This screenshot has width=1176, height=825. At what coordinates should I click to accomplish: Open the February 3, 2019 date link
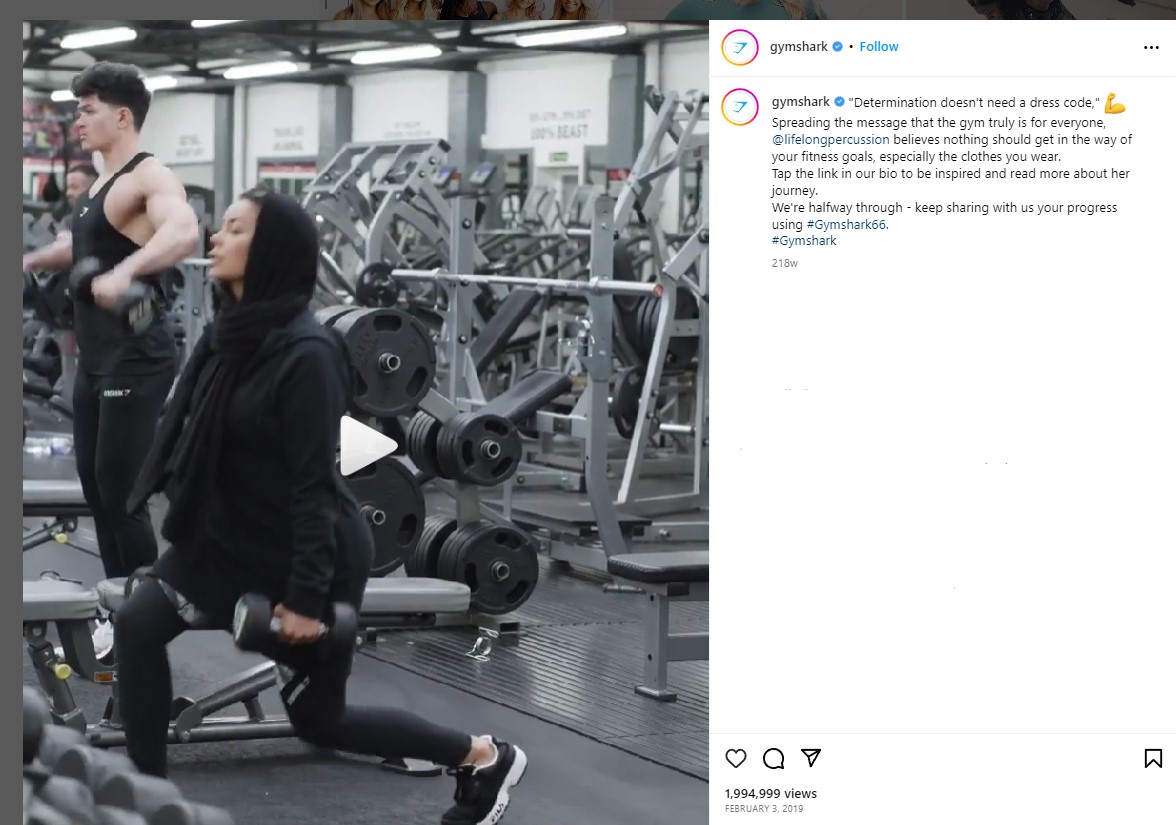764,809
